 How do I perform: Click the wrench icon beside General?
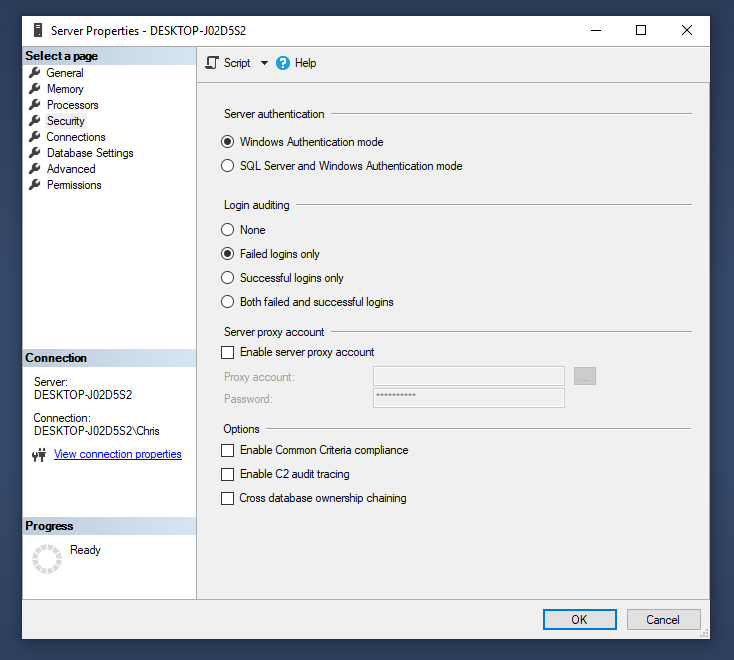[x=35, y=73]
